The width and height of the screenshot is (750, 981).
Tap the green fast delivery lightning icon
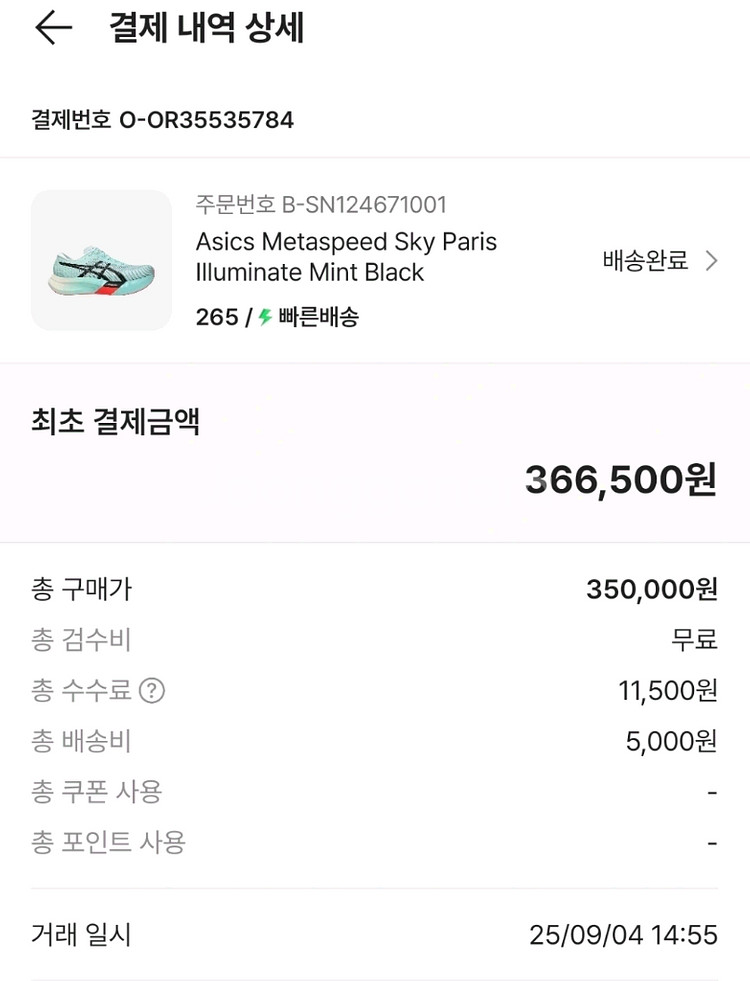tap(265, 317)
